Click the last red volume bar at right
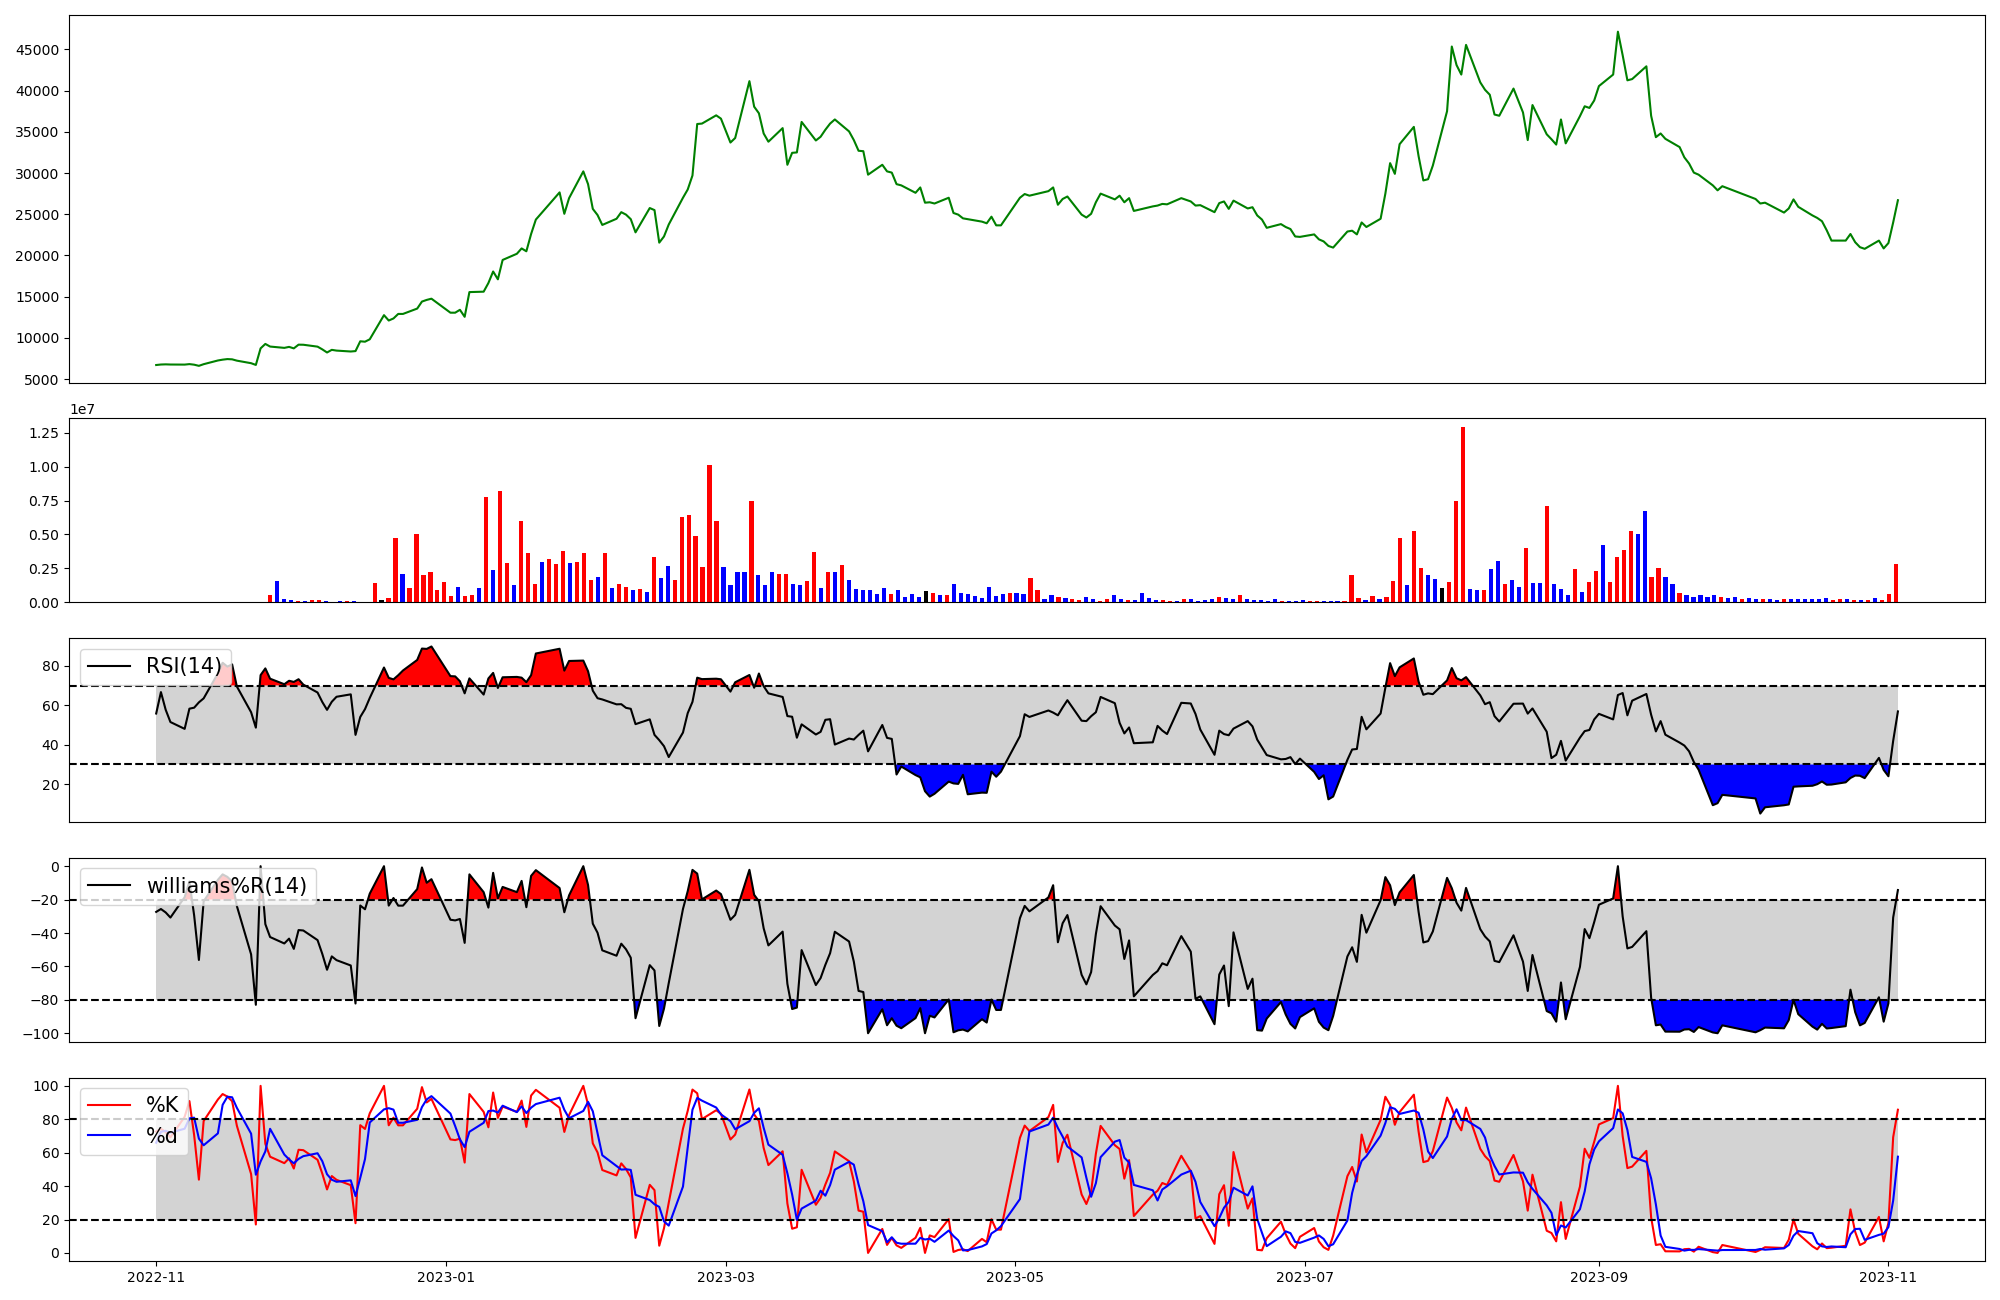Viewport: 2000px width, 1300px height. 1896,583
